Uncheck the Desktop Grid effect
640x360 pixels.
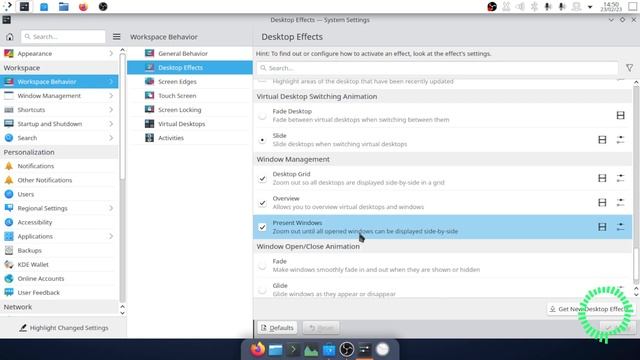[262, 179]
